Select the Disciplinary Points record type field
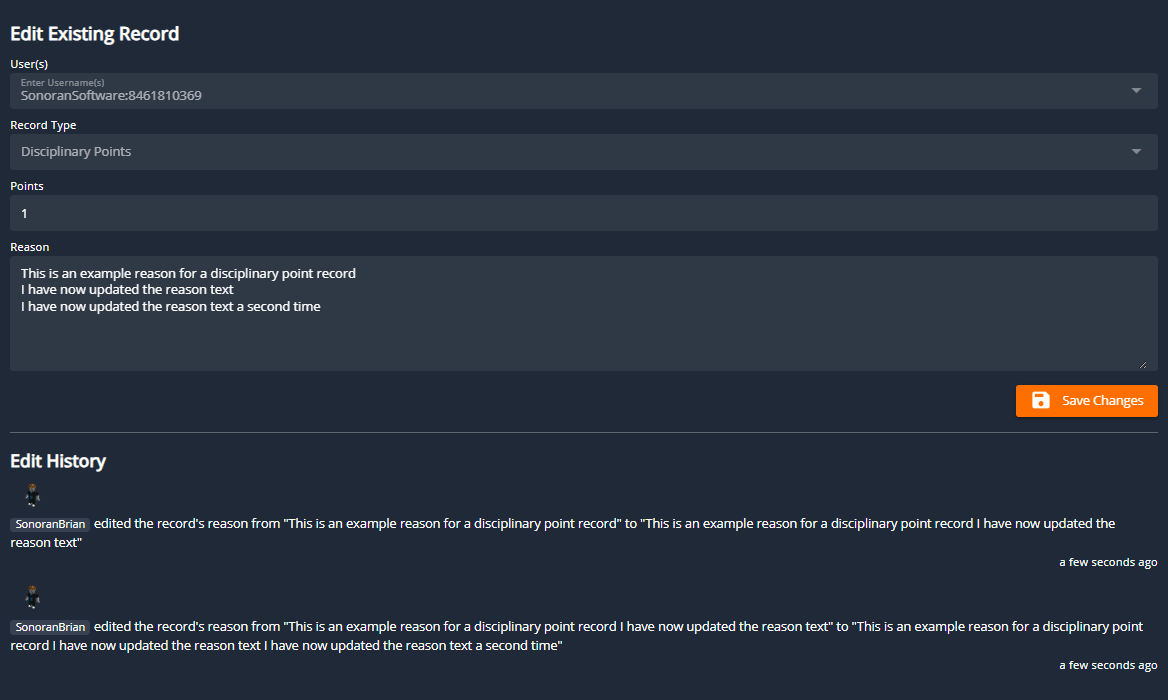The width and height of the screenshot is (1168, 700). tap(560, 152)
